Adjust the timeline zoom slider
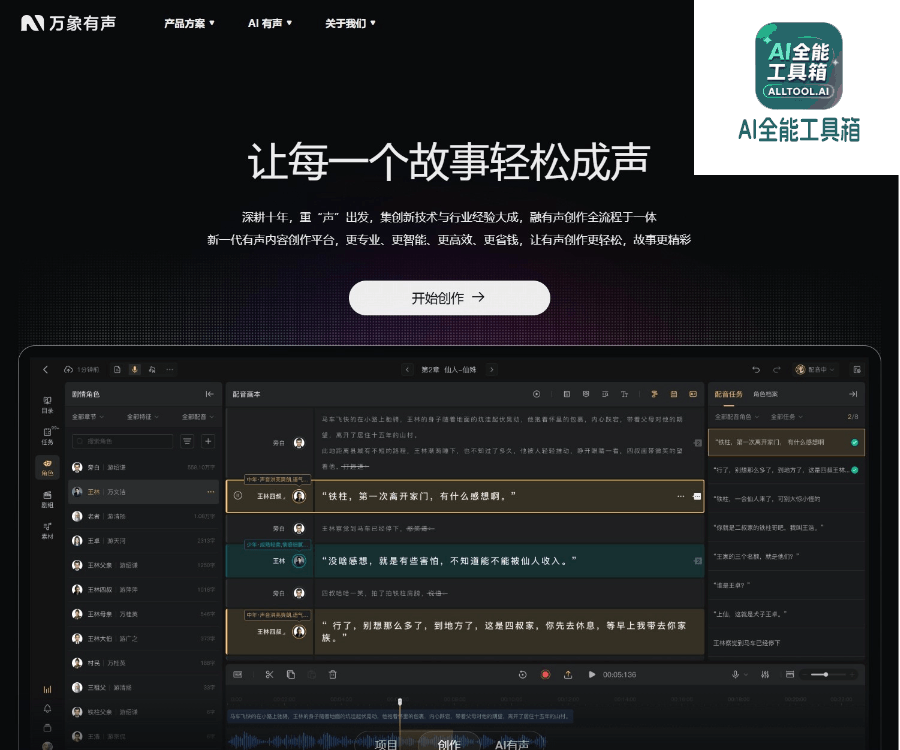The height and width of the screenshot is (750, 900). pos(827,675)
